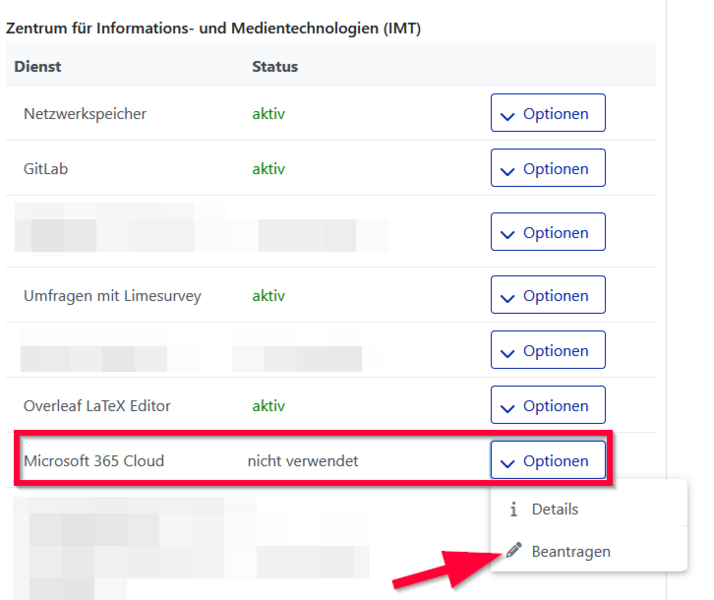Viewport: 714px width, 600px height.
Task: Click the Dienst column header
Action: tap(38, 67)
